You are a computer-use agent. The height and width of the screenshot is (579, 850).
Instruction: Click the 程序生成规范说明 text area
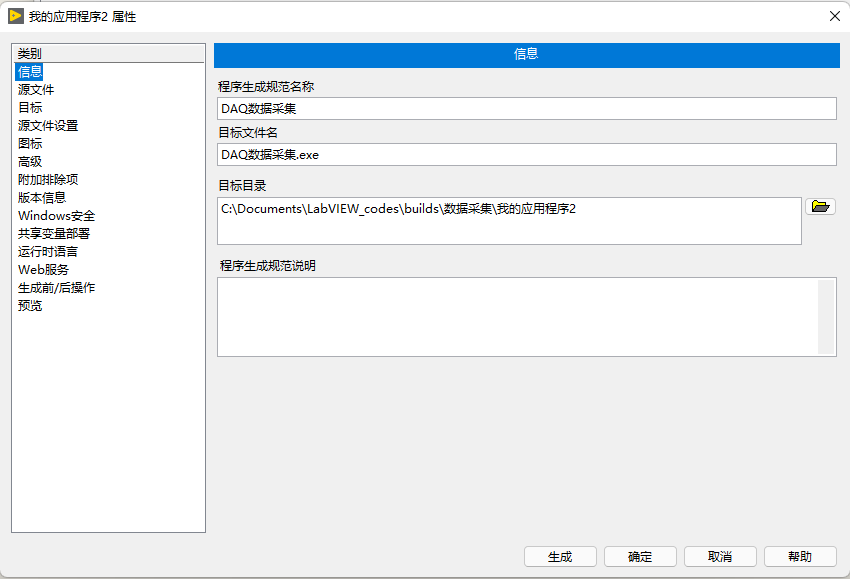(518, 317)
